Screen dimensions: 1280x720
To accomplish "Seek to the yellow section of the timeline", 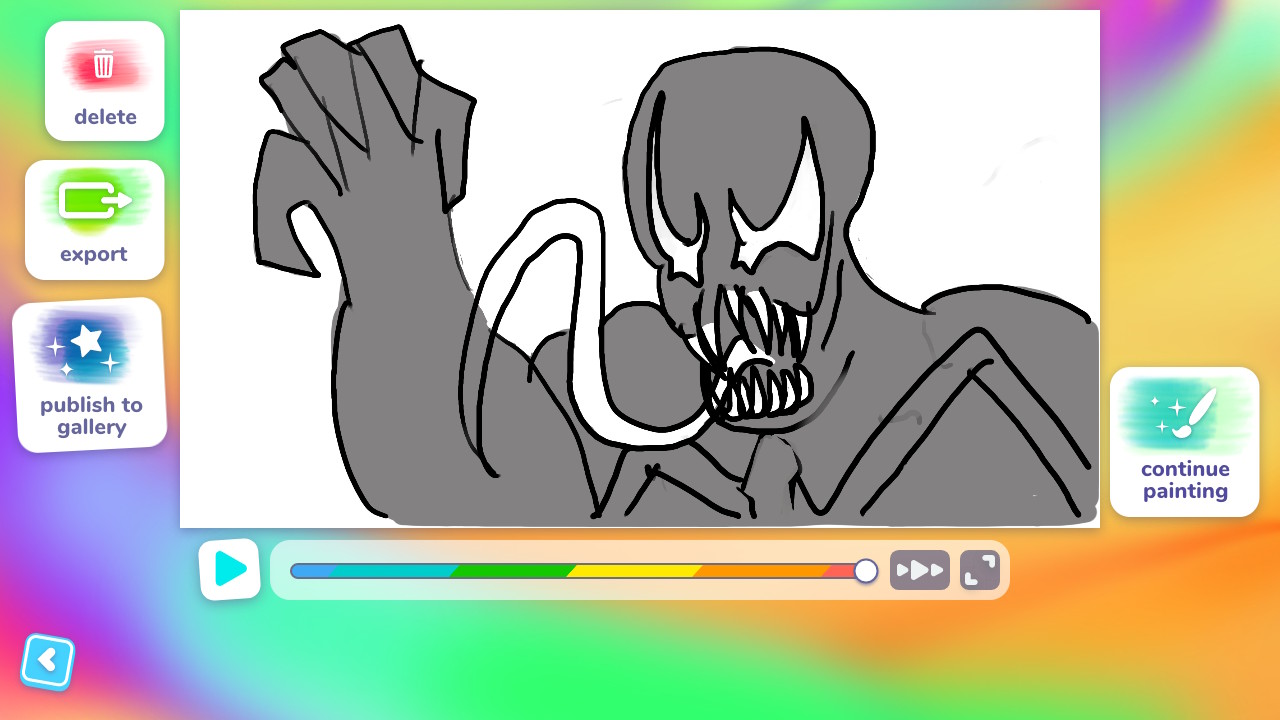I will pos(634,571).
